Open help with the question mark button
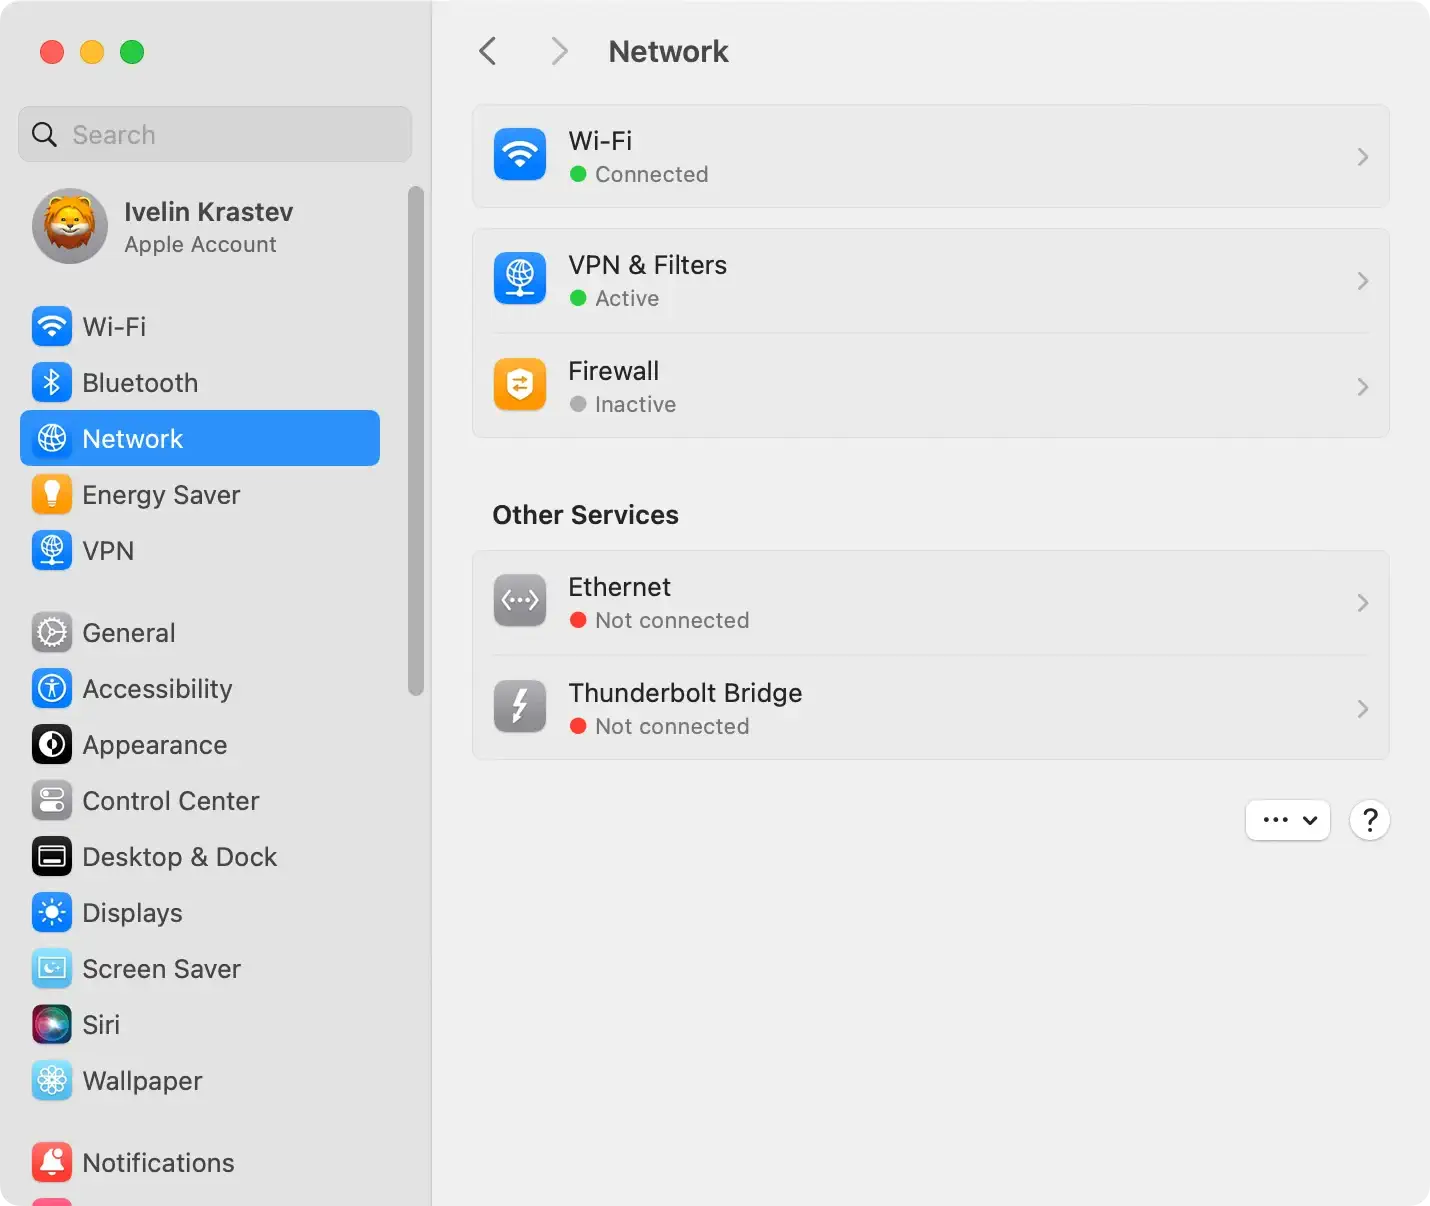The image size is (1430, 1206). pyautogui.click(x=1370, y=820)
